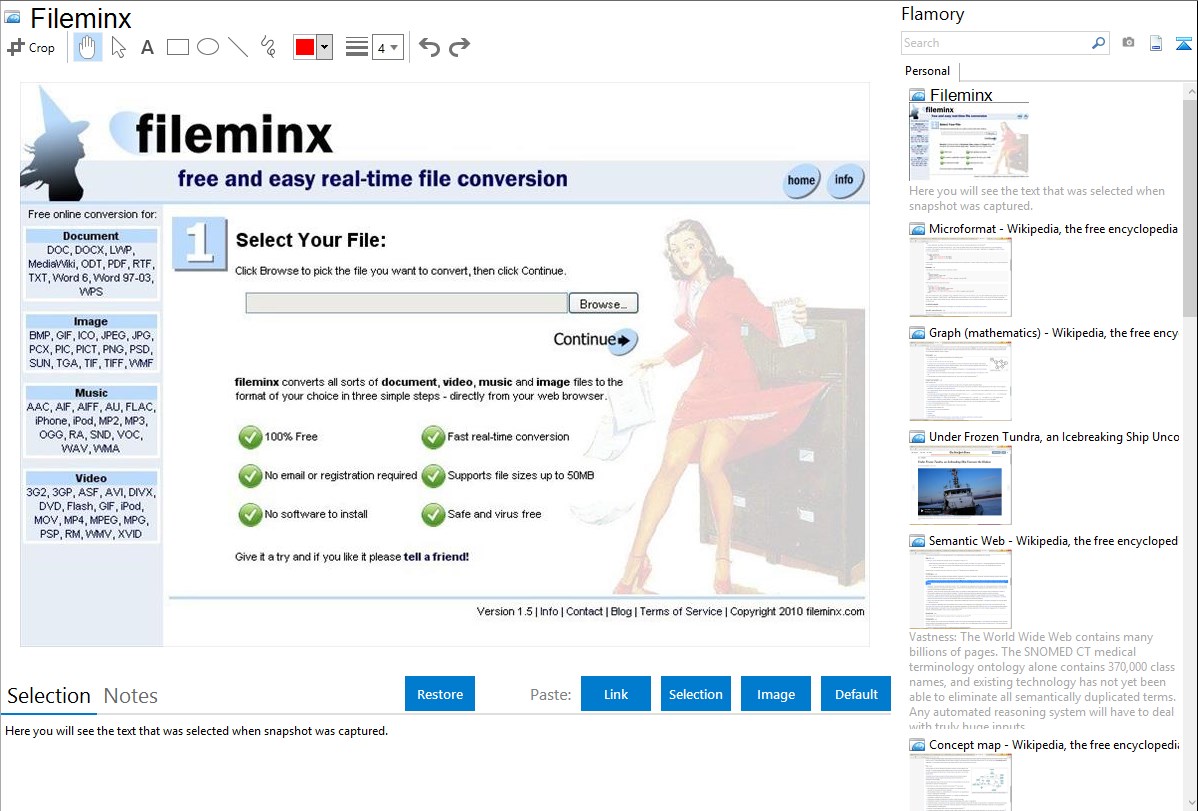1198x811 pixels.
Task: Redo the last edit
Action: pos(459,47)
